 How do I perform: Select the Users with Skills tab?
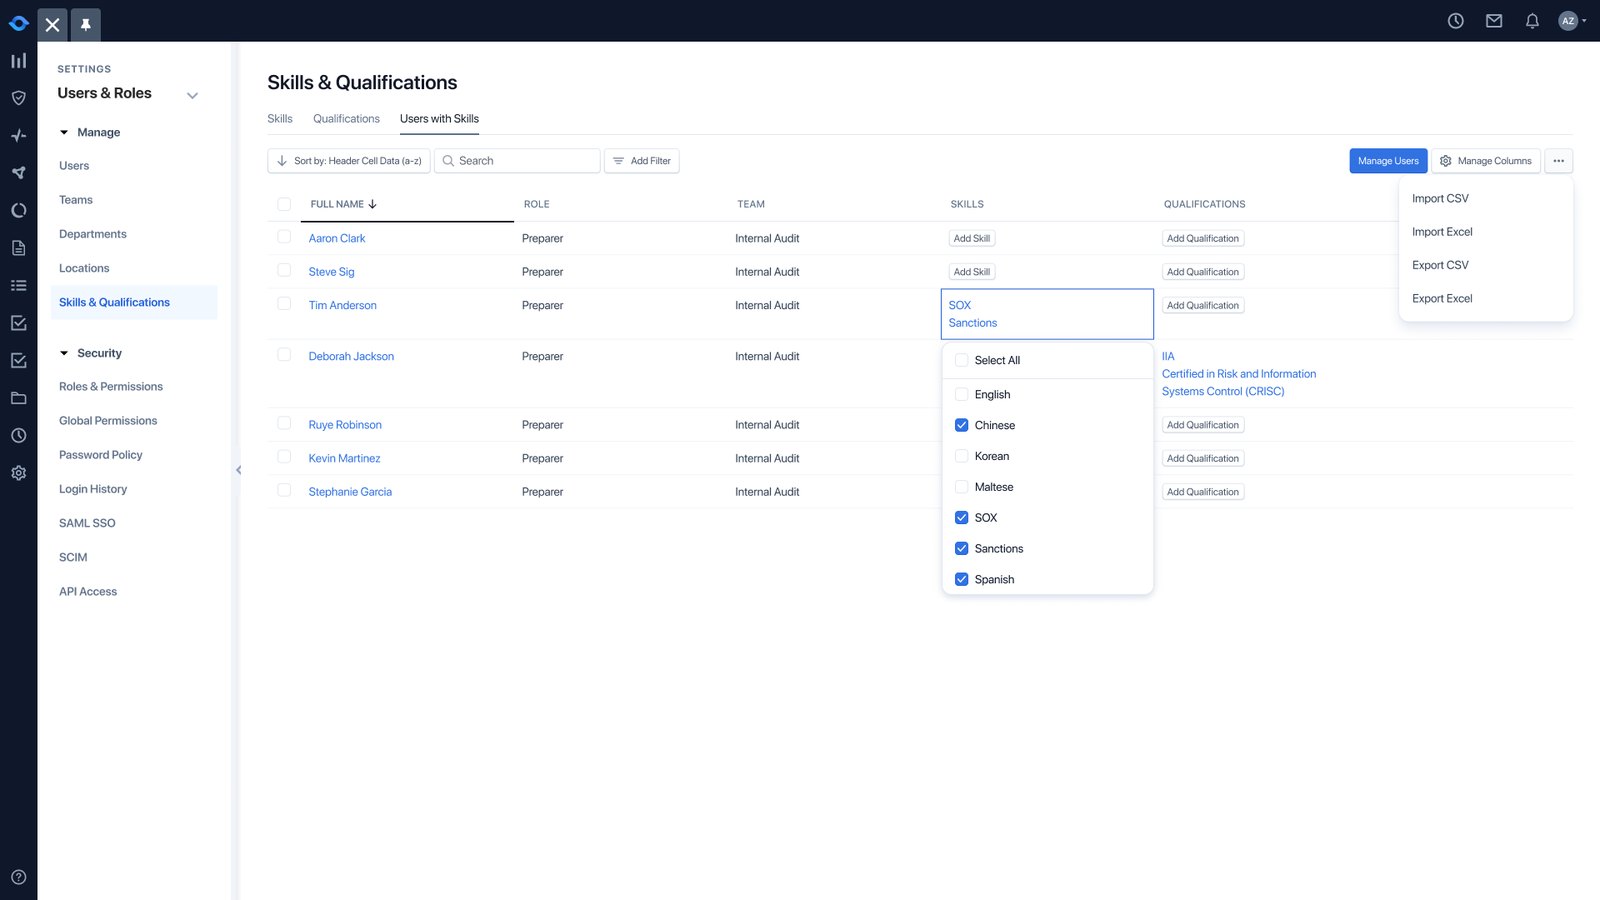coord(439,119)
